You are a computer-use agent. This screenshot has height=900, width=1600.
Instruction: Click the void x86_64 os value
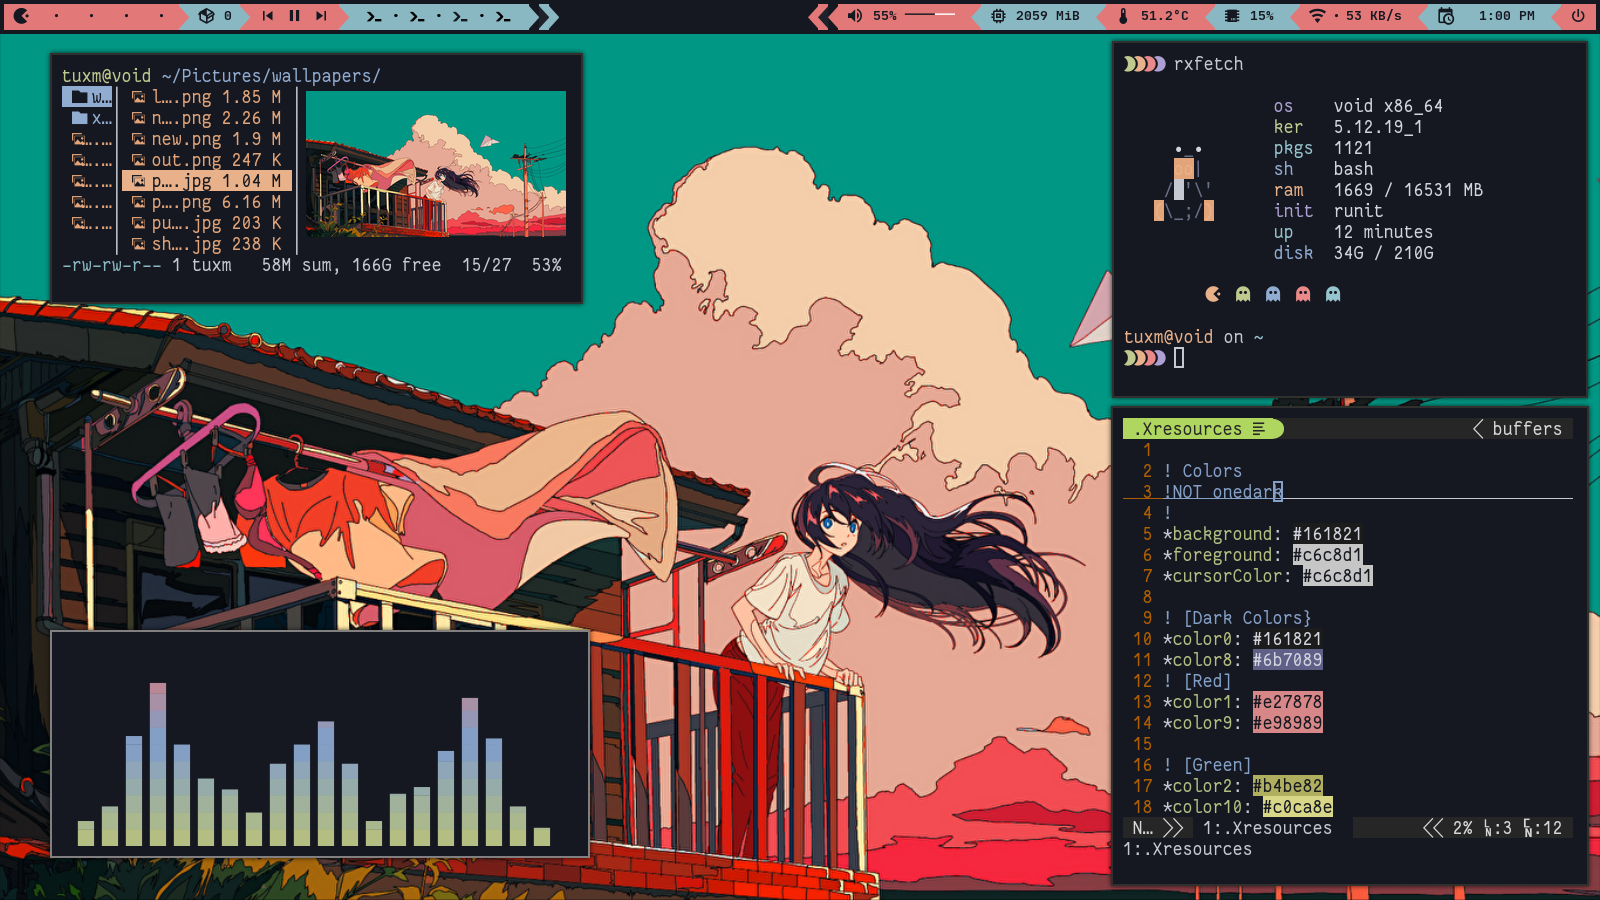click(x=1388, y=106)
